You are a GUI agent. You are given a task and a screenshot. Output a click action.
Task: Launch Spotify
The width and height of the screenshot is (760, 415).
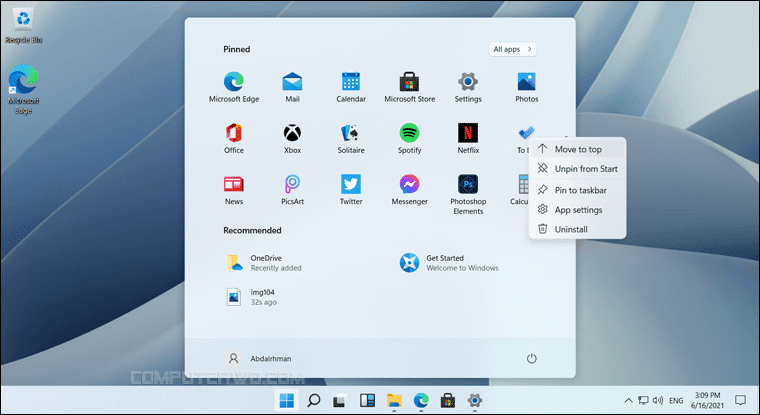click(409, 139)
